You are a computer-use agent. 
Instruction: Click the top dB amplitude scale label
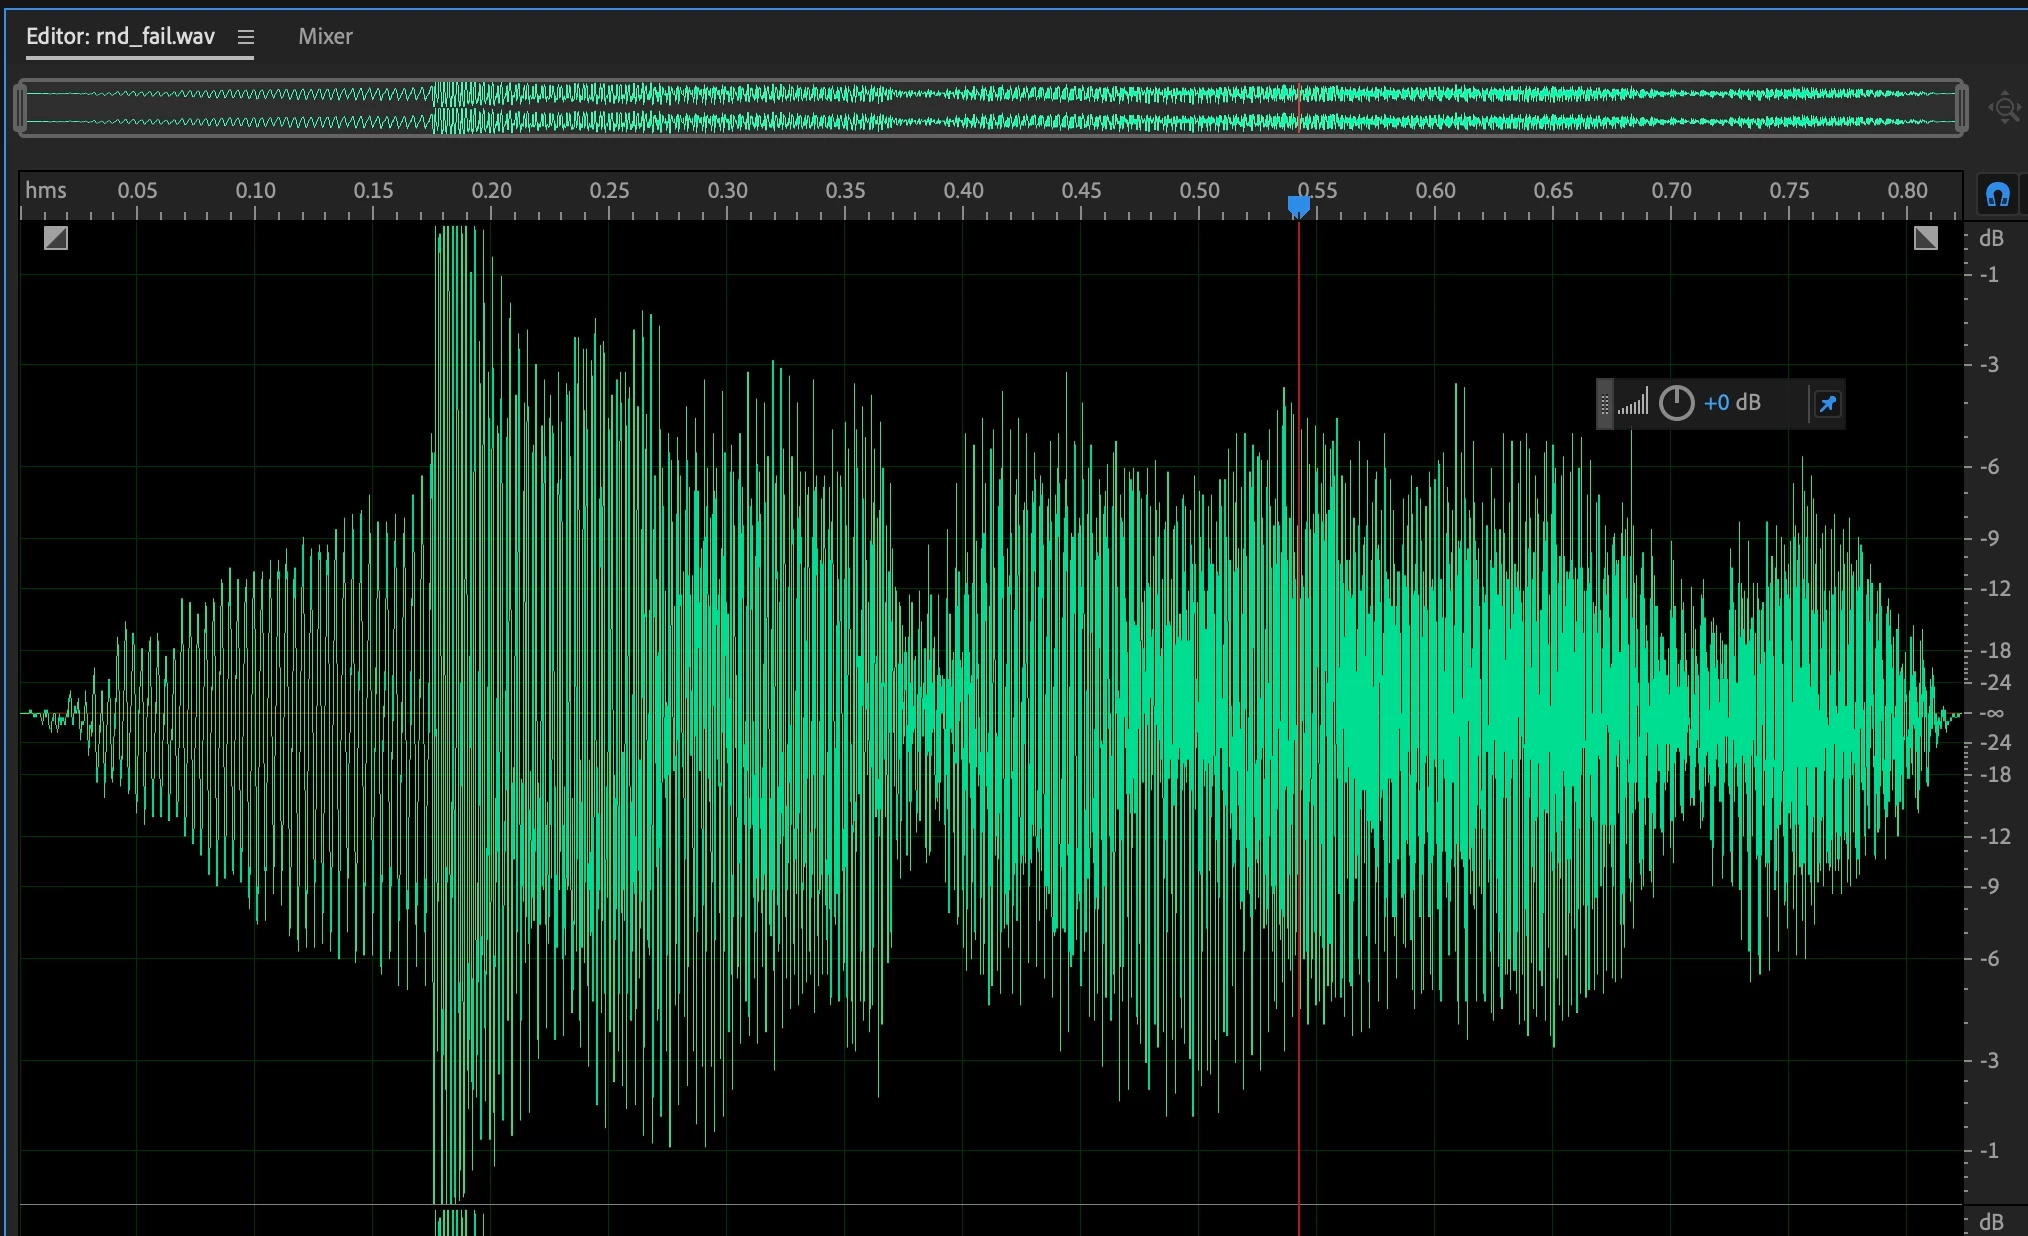tap(1990, 238)
